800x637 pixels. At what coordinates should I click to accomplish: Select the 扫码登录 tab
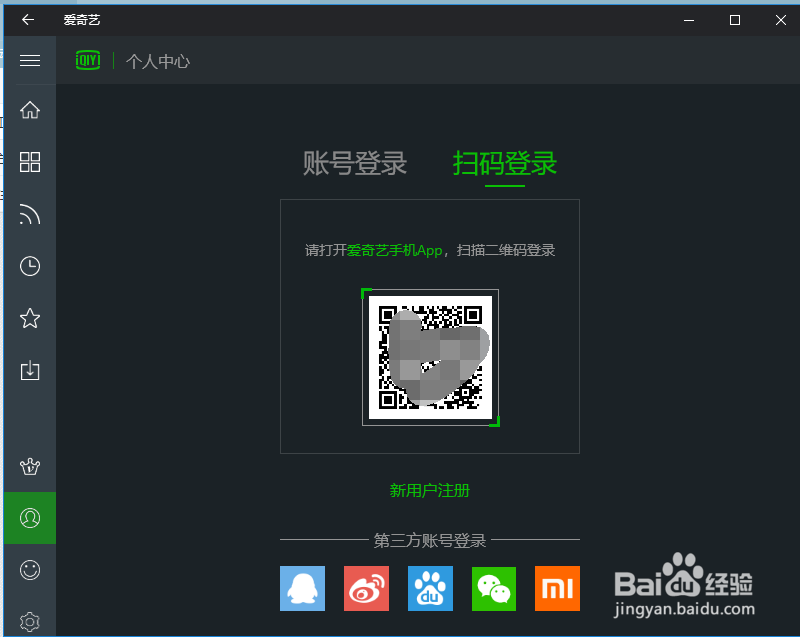pyautogui.click(x=504, y=165)
